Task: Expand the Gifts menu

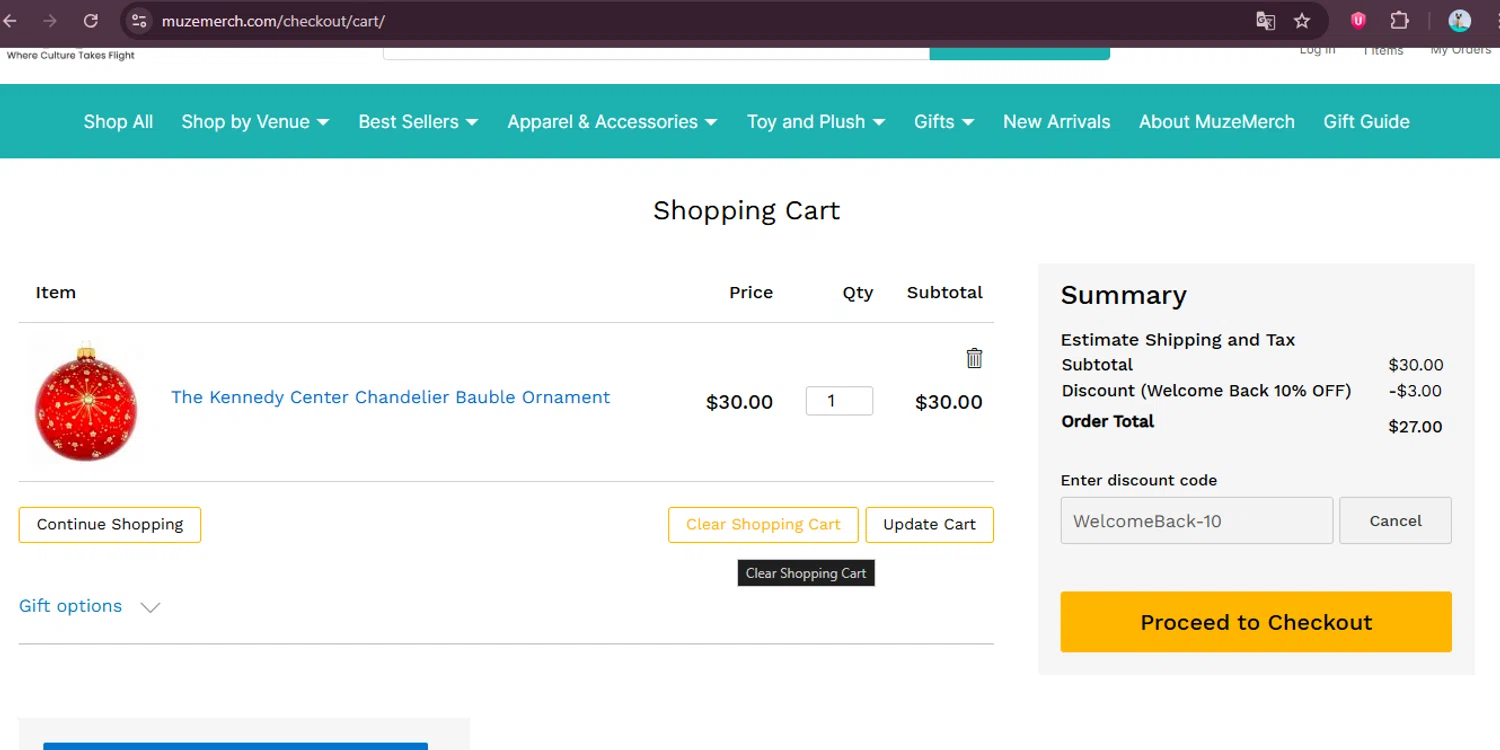Action: [x=944, y=122]
